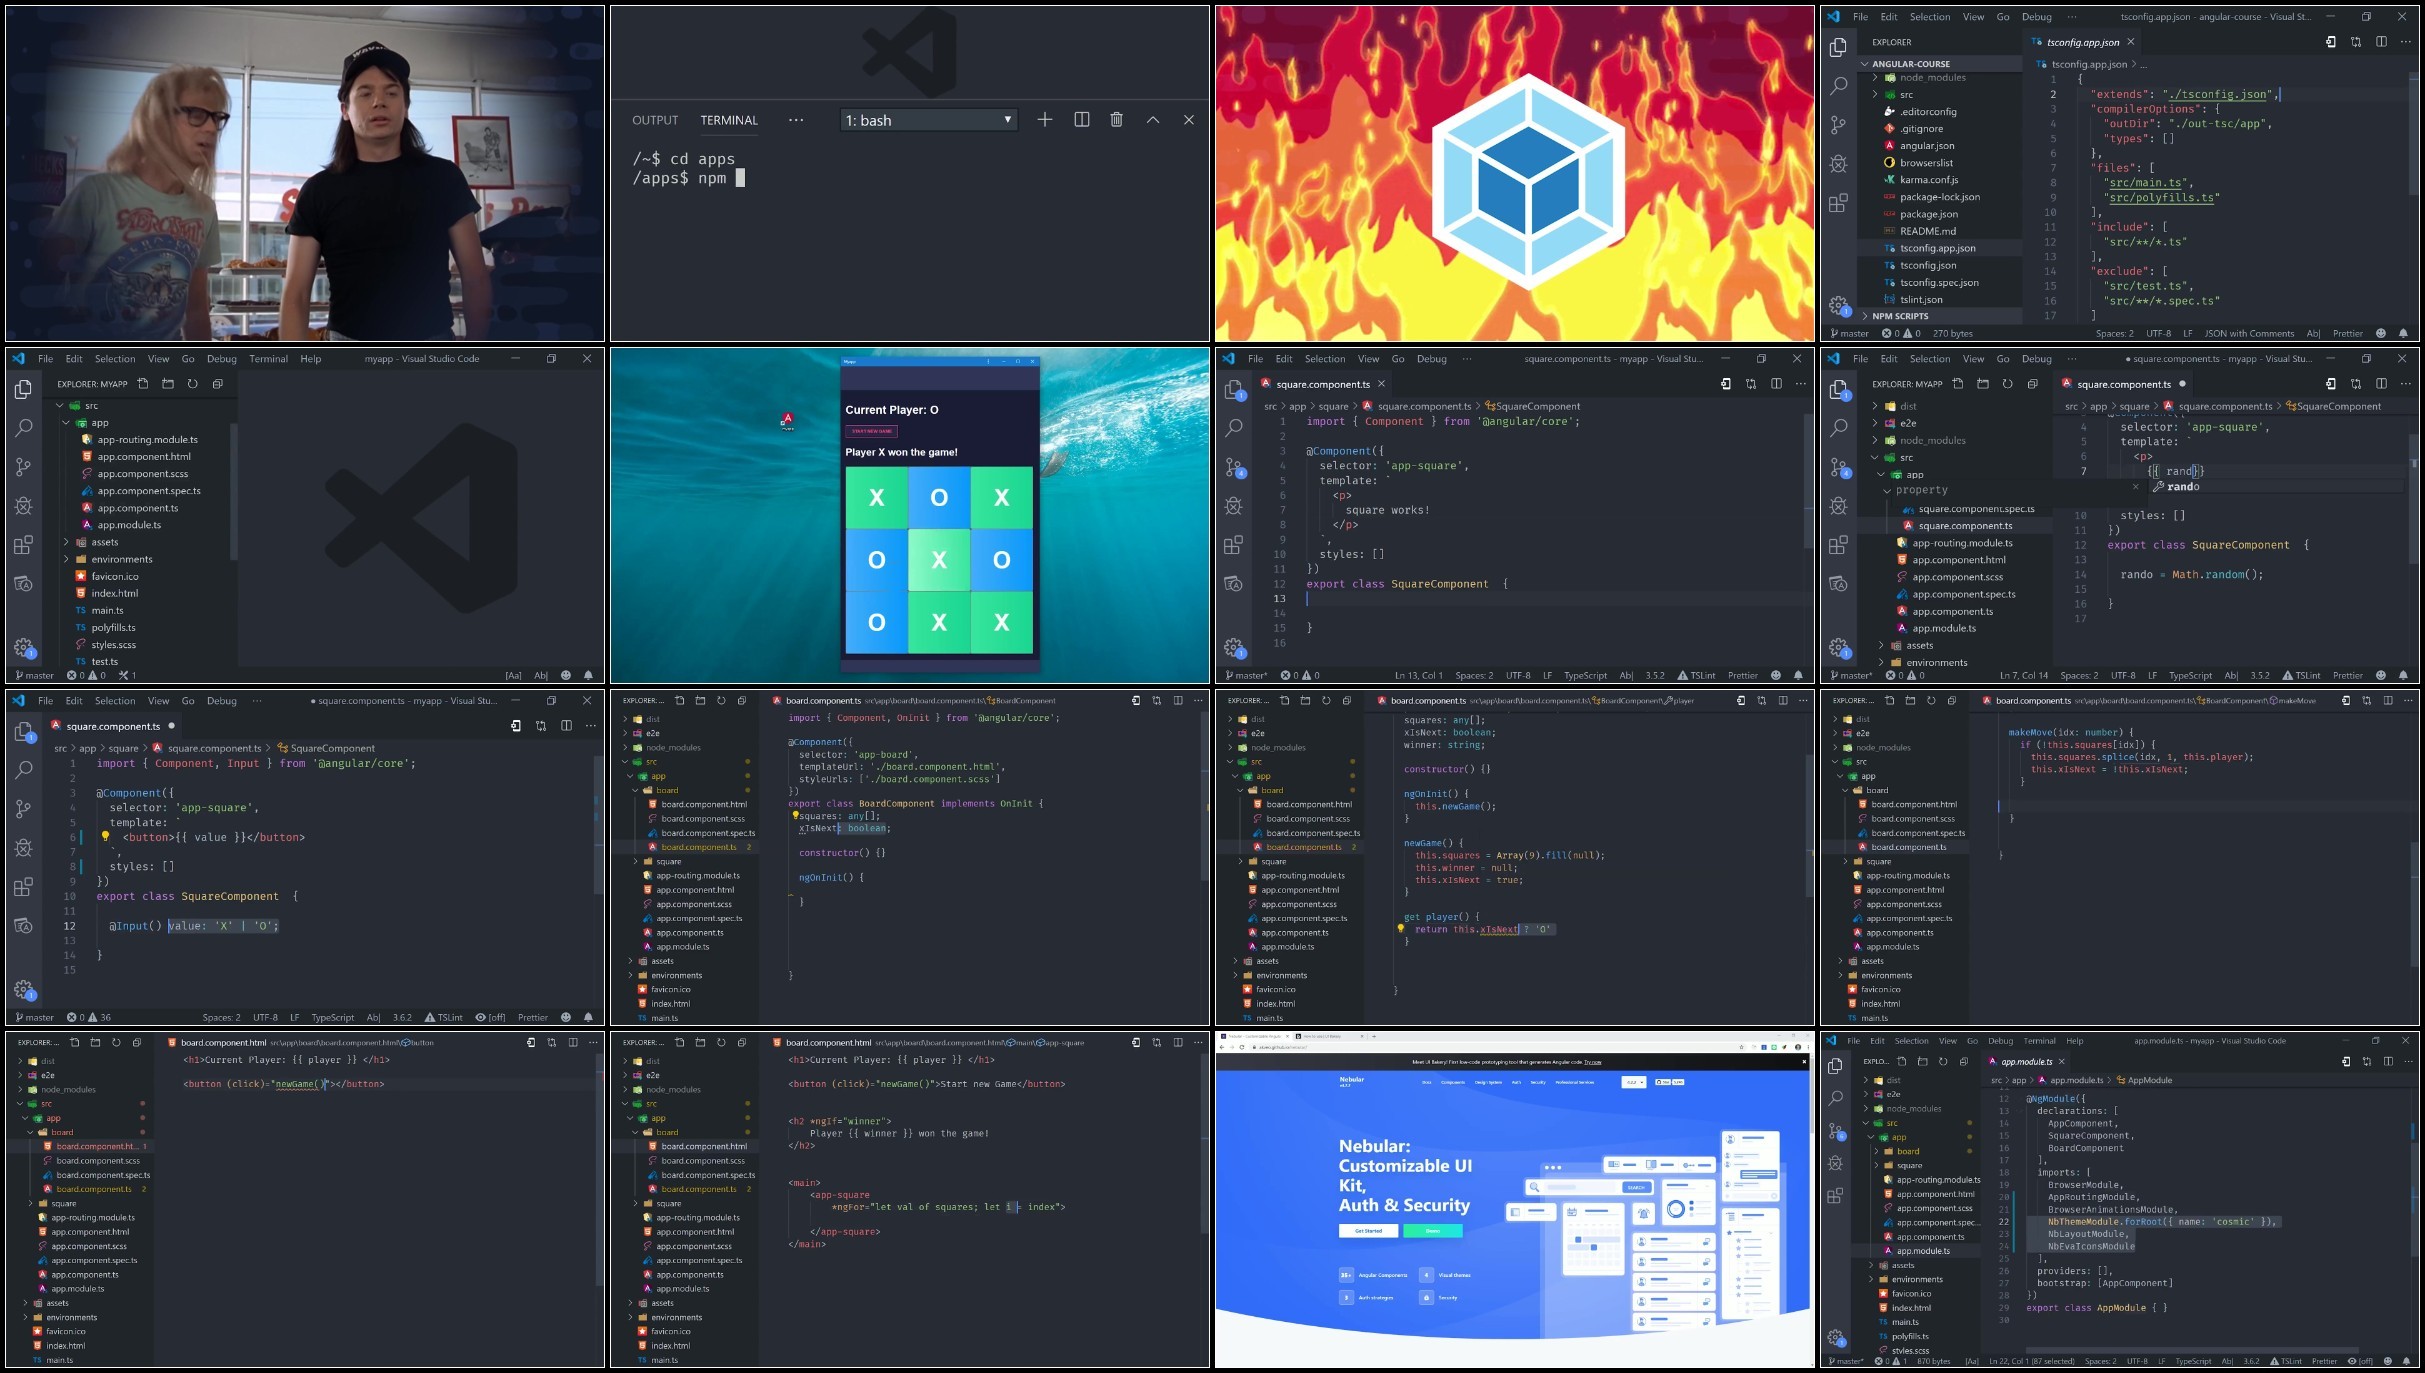
Task: Toggle the eye '[off]' status item in app.module.ts window
Action: tap(2360, 1361)
